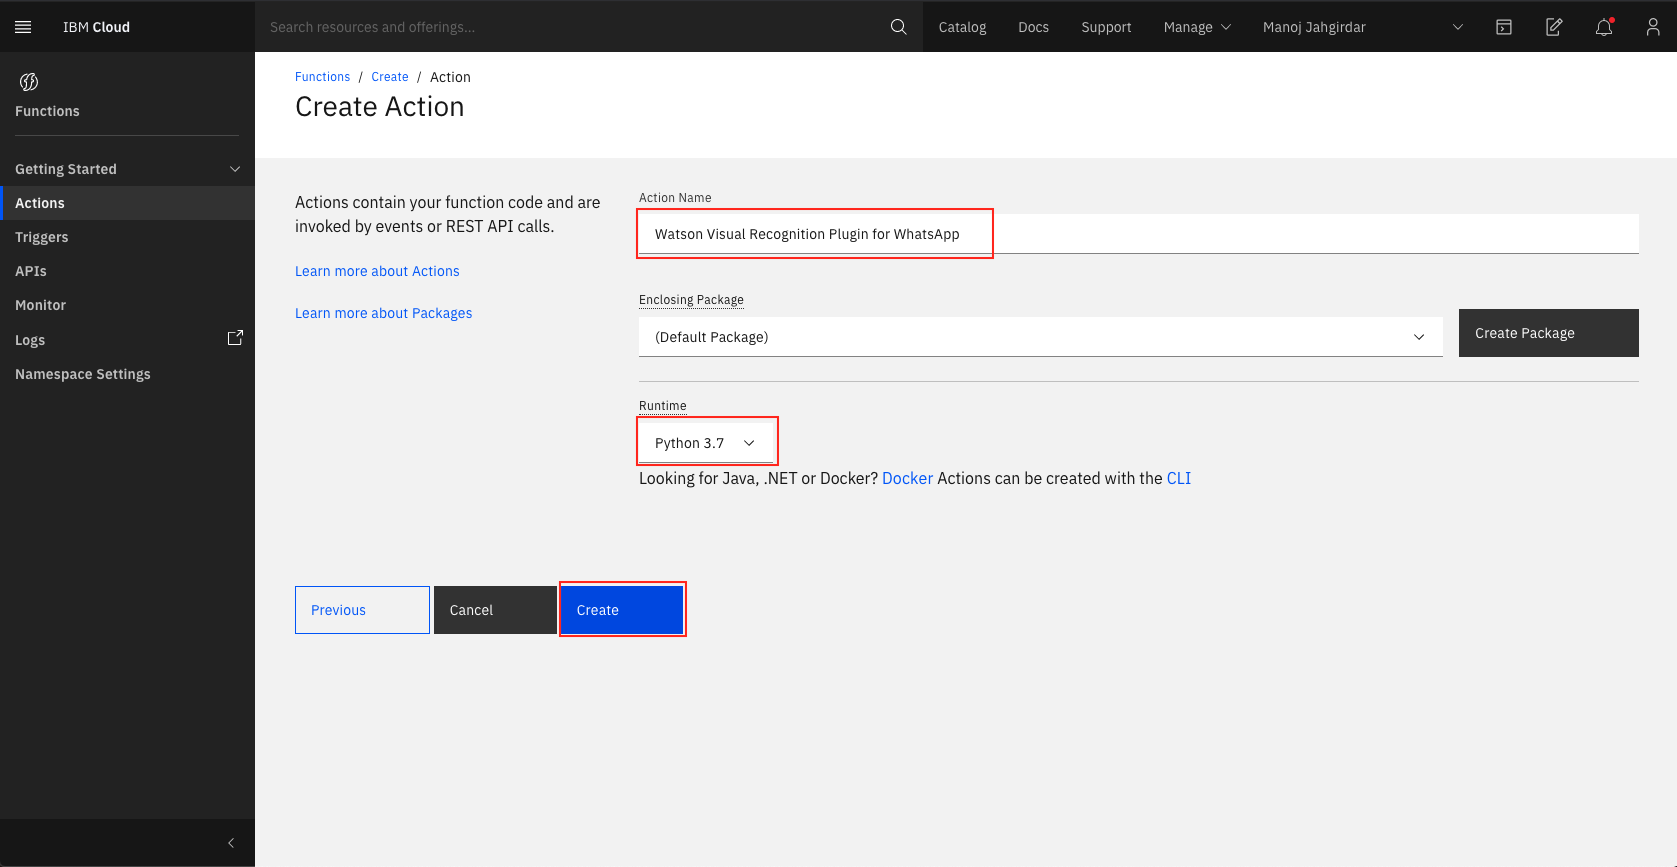Select Actions in the sidebar
1677x867 pixels.
coord(127,203)
